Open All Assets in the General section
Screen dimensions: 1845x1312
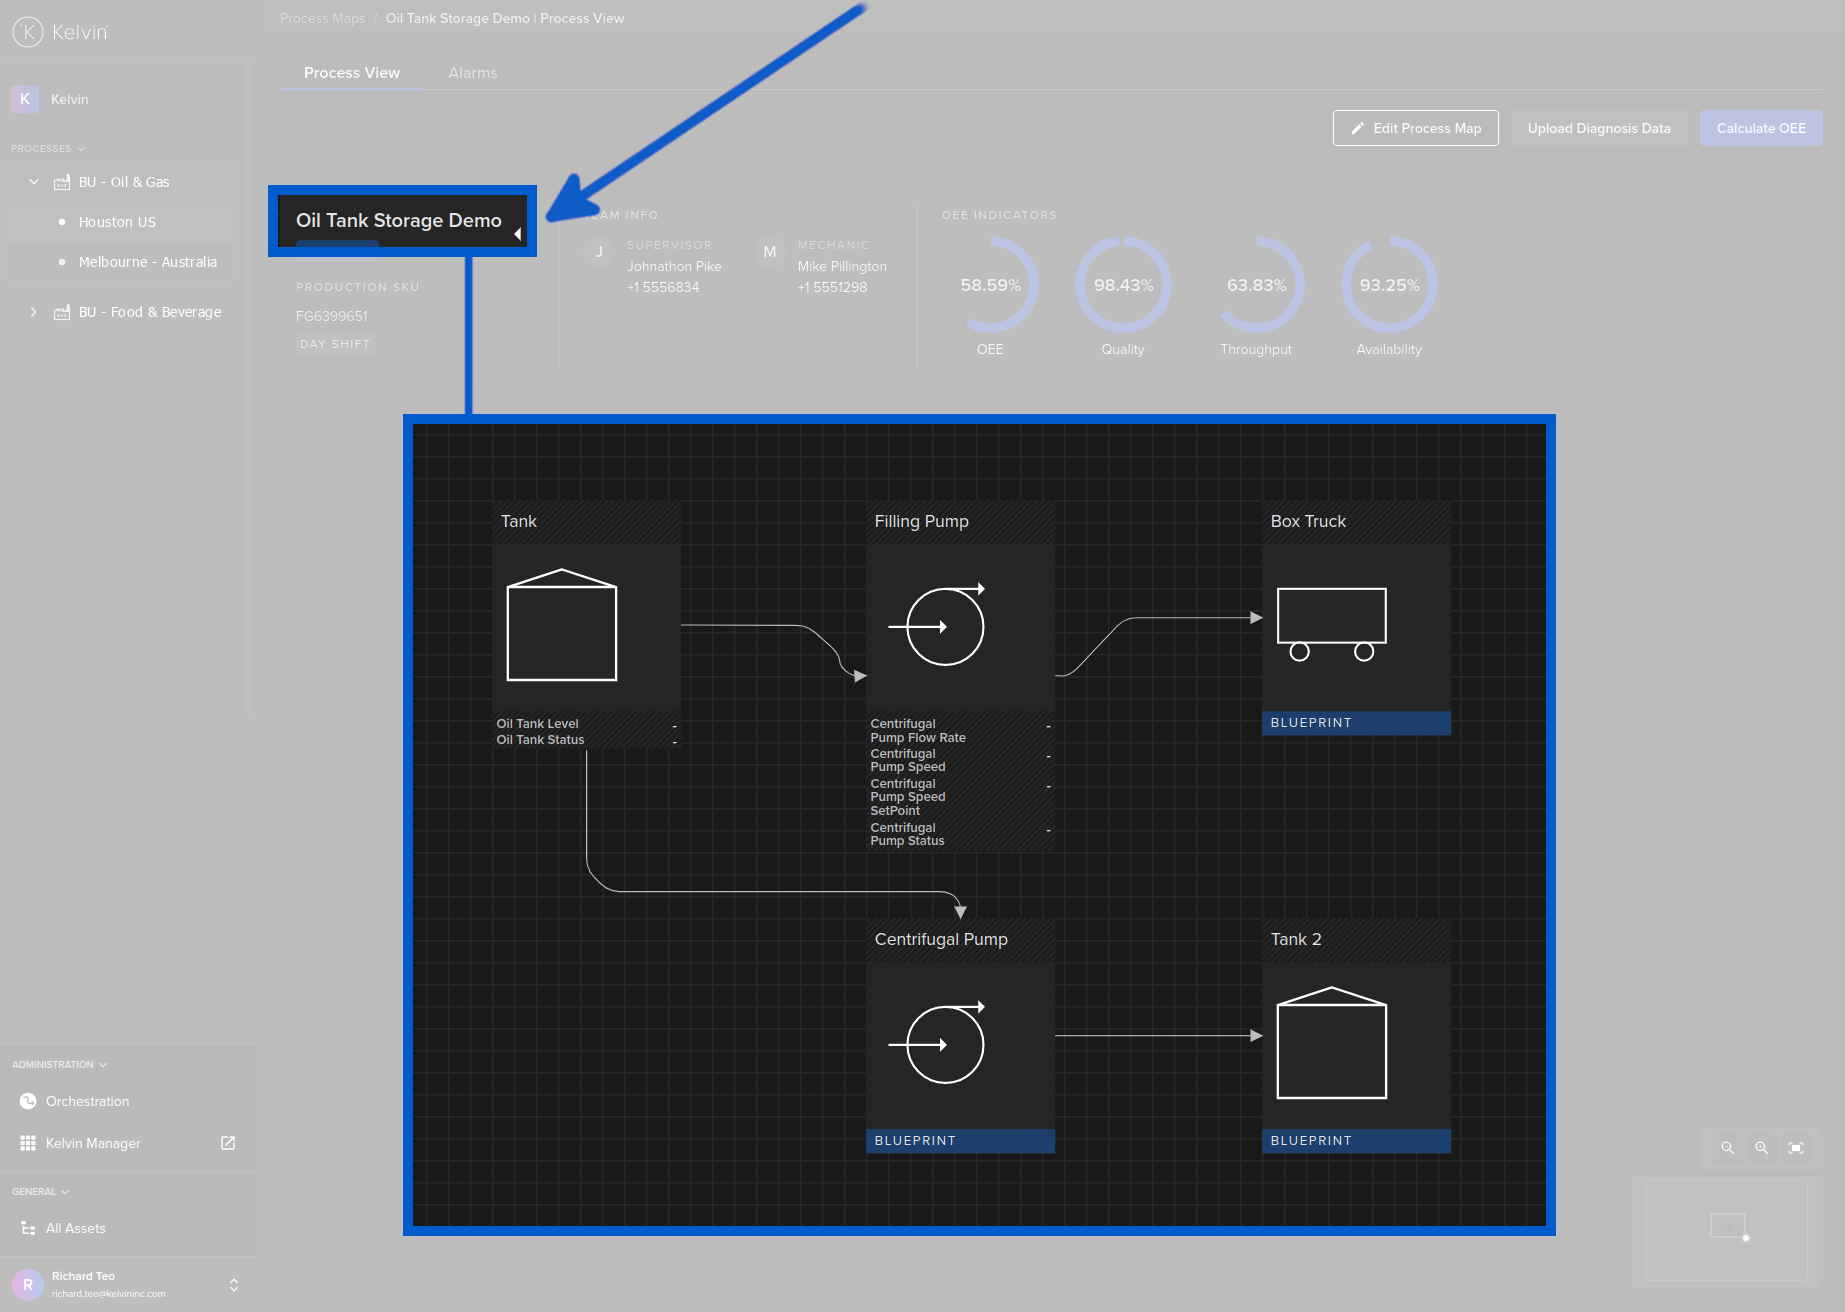tap(75, 1228)
